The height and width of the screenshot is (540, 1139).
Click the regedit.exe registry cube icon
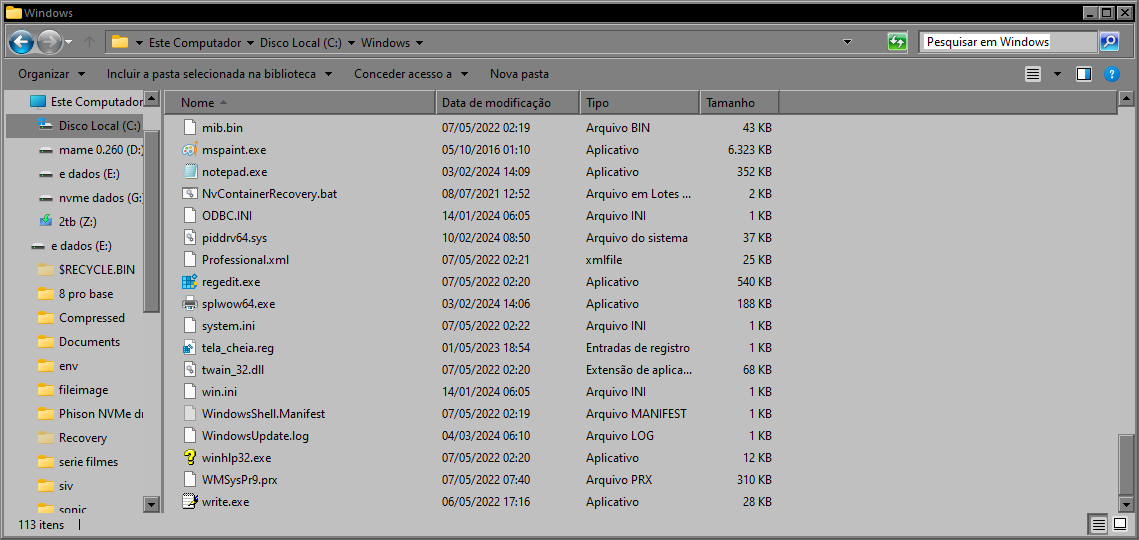pos(190,282)
